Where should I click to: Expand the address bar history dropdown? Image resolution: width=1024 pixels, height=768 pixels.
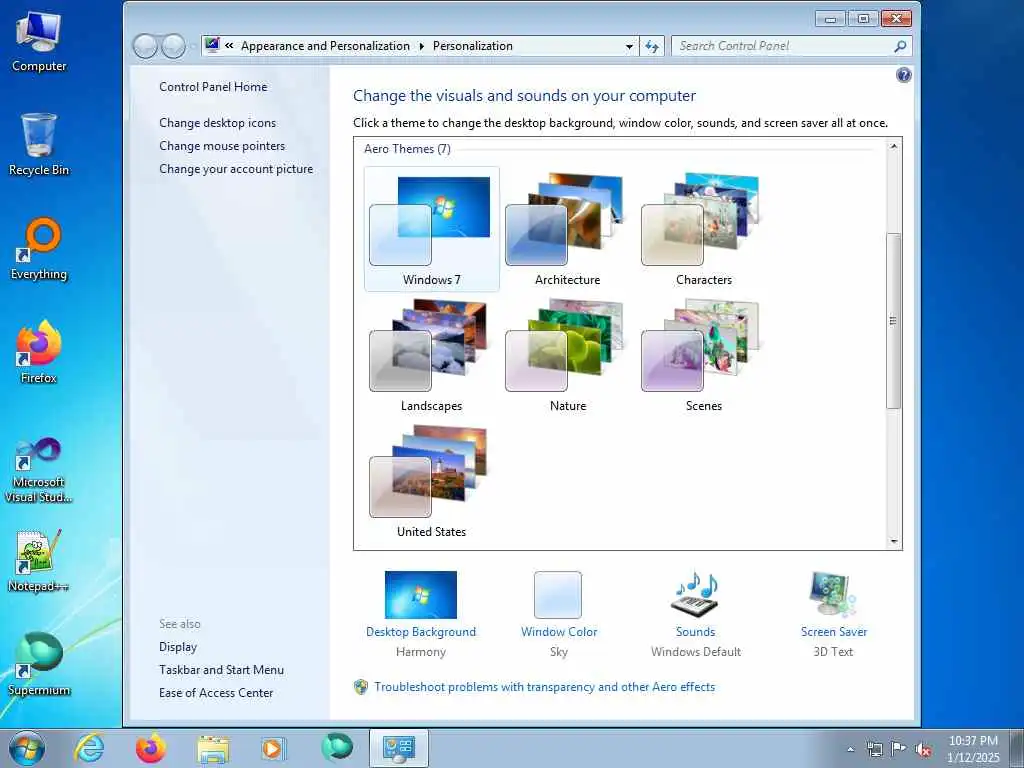coord(629,46)
